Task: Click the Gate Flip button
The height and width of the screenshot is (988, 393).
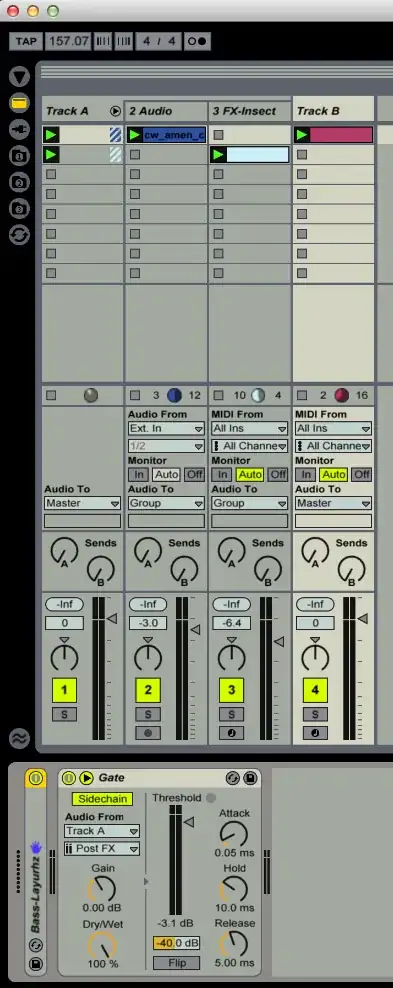Action: [176, 963]
